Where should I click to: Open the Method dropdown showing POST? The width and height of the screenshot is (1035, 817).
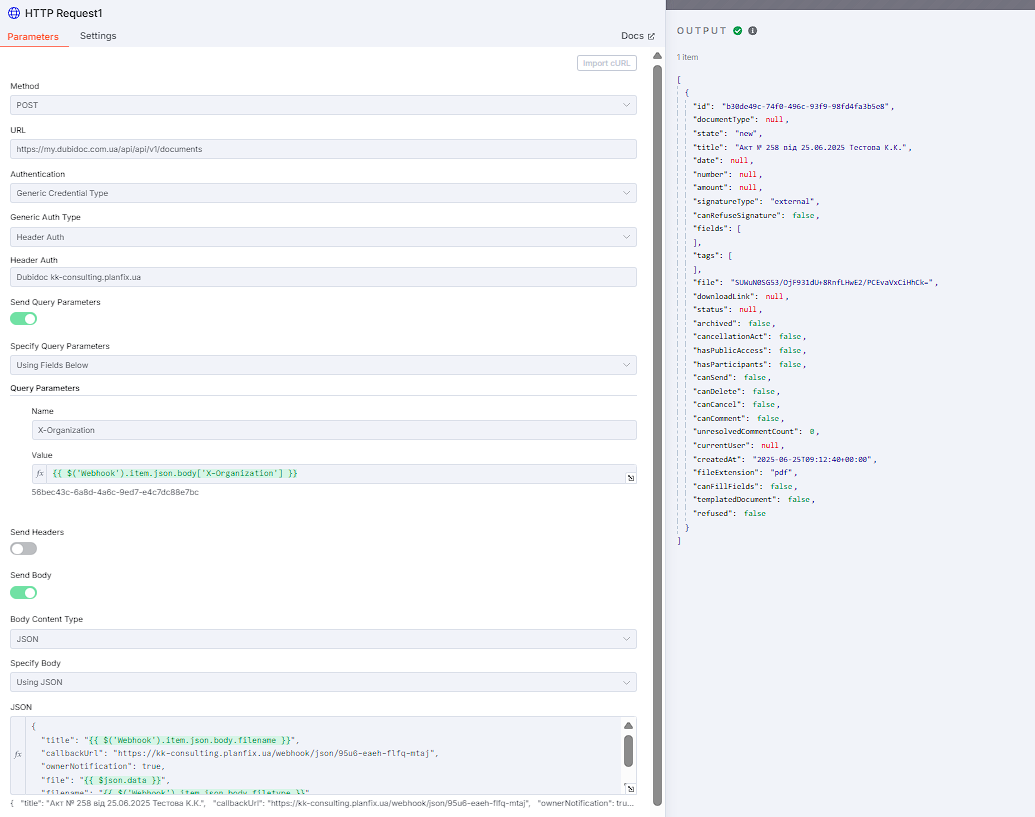point(323,105)
